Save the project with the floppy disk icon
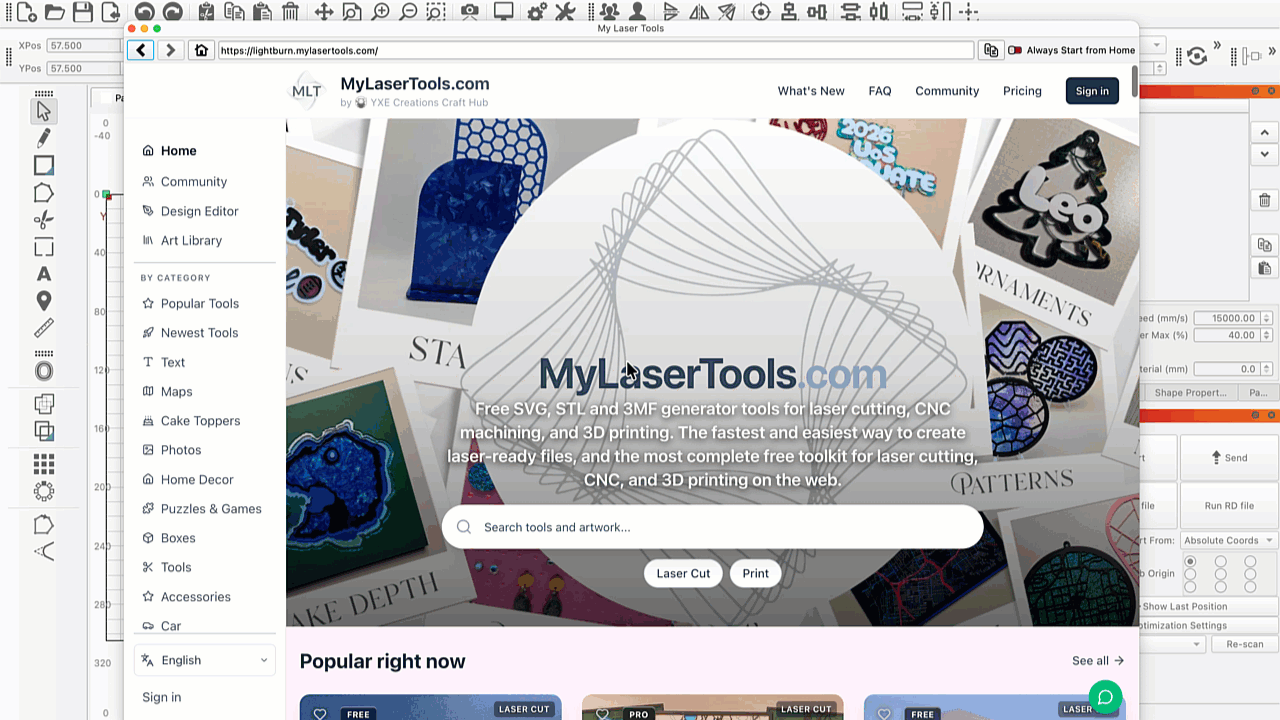Image resolution: width=1280 pixels, height=720 pixels. point(83,12)
